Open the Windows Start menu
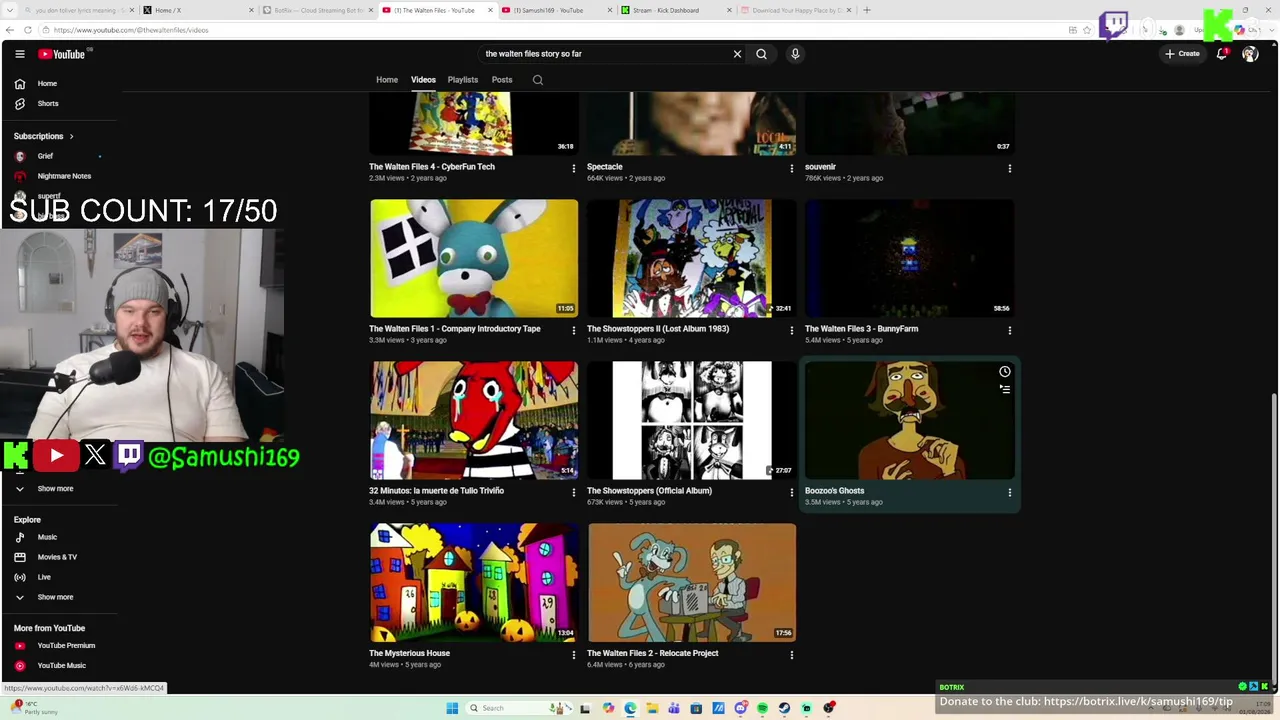1280x720 pixels. (452, 708)
